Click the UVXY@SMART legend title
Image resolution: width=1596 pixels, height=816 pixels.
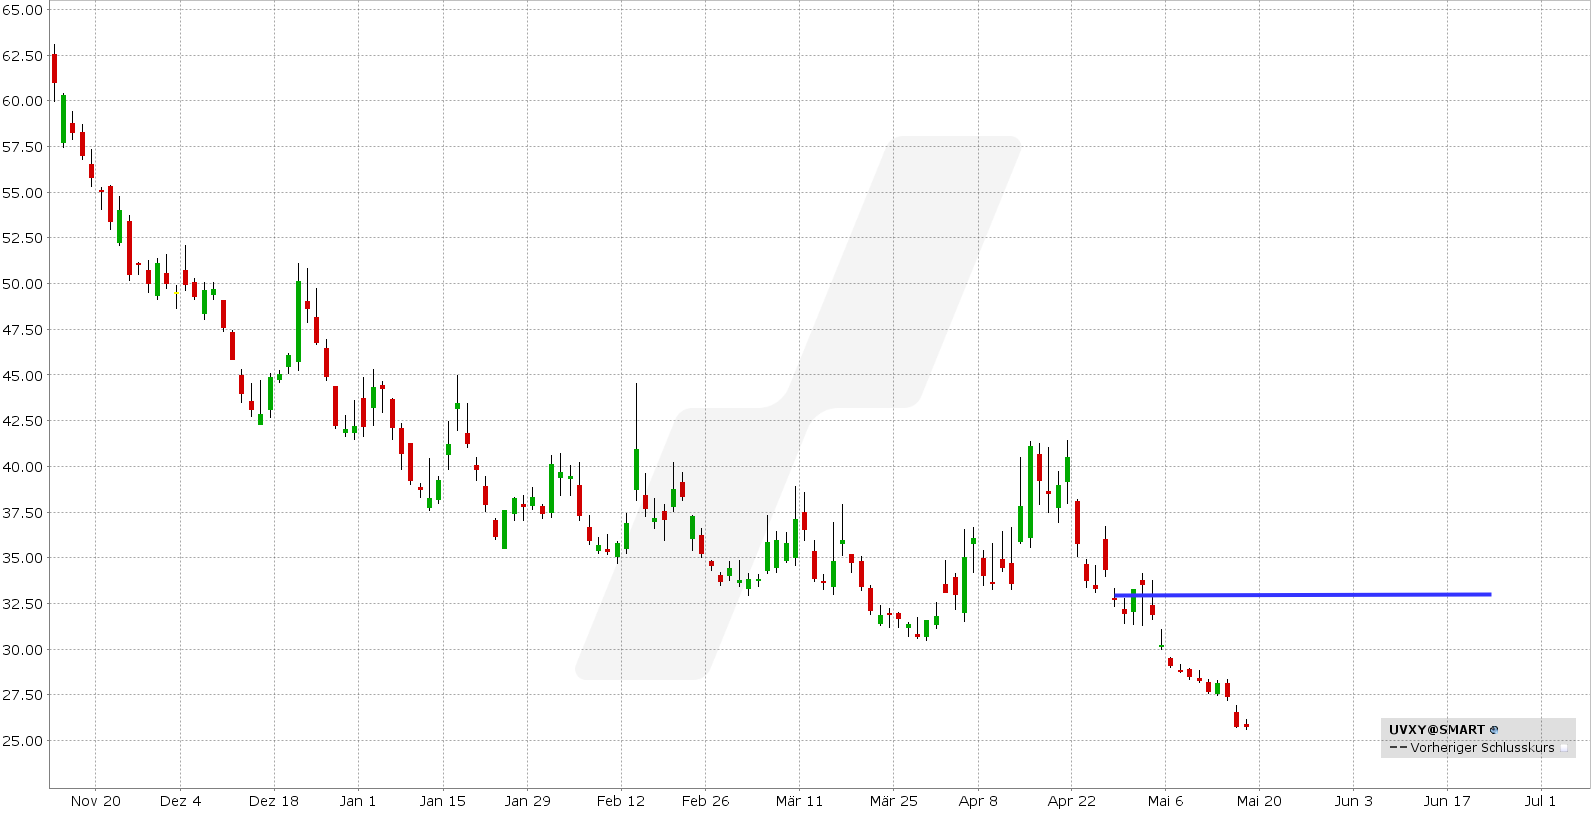point(1436,730)
